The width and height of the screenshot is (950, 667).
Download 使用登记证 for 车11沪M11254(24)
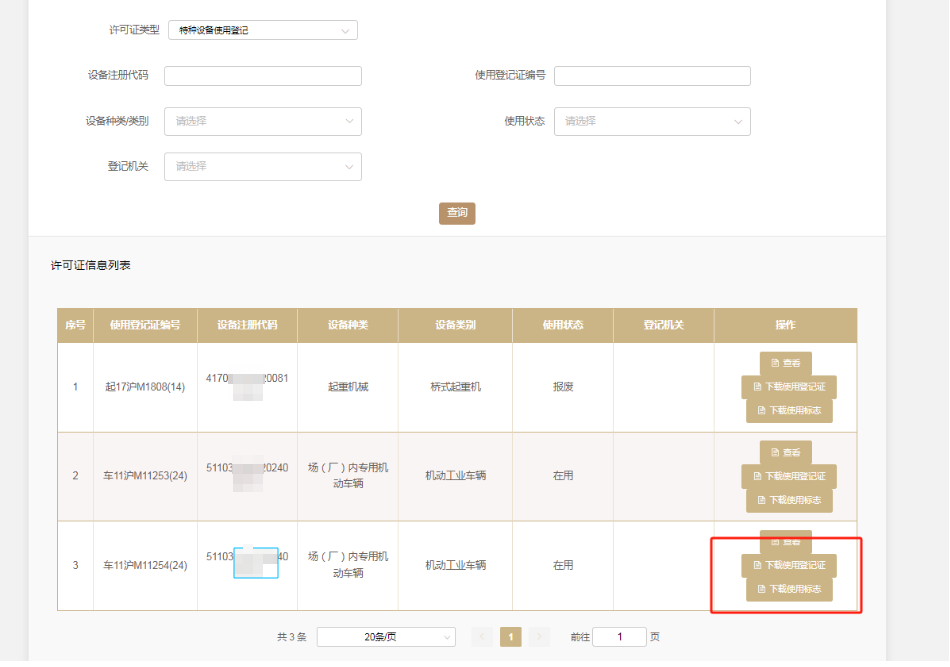(789, 566)
